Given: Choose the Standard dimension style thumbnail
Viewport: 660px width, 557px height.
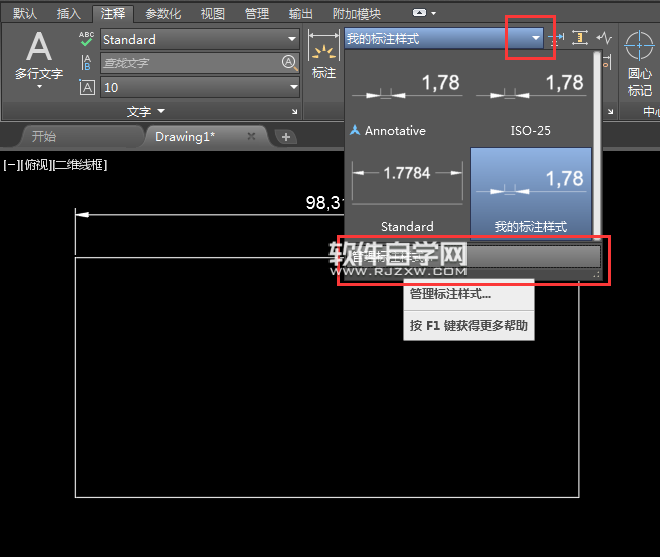Looking at the screenshot, I should pyautogui.click(x=407, y=192).
